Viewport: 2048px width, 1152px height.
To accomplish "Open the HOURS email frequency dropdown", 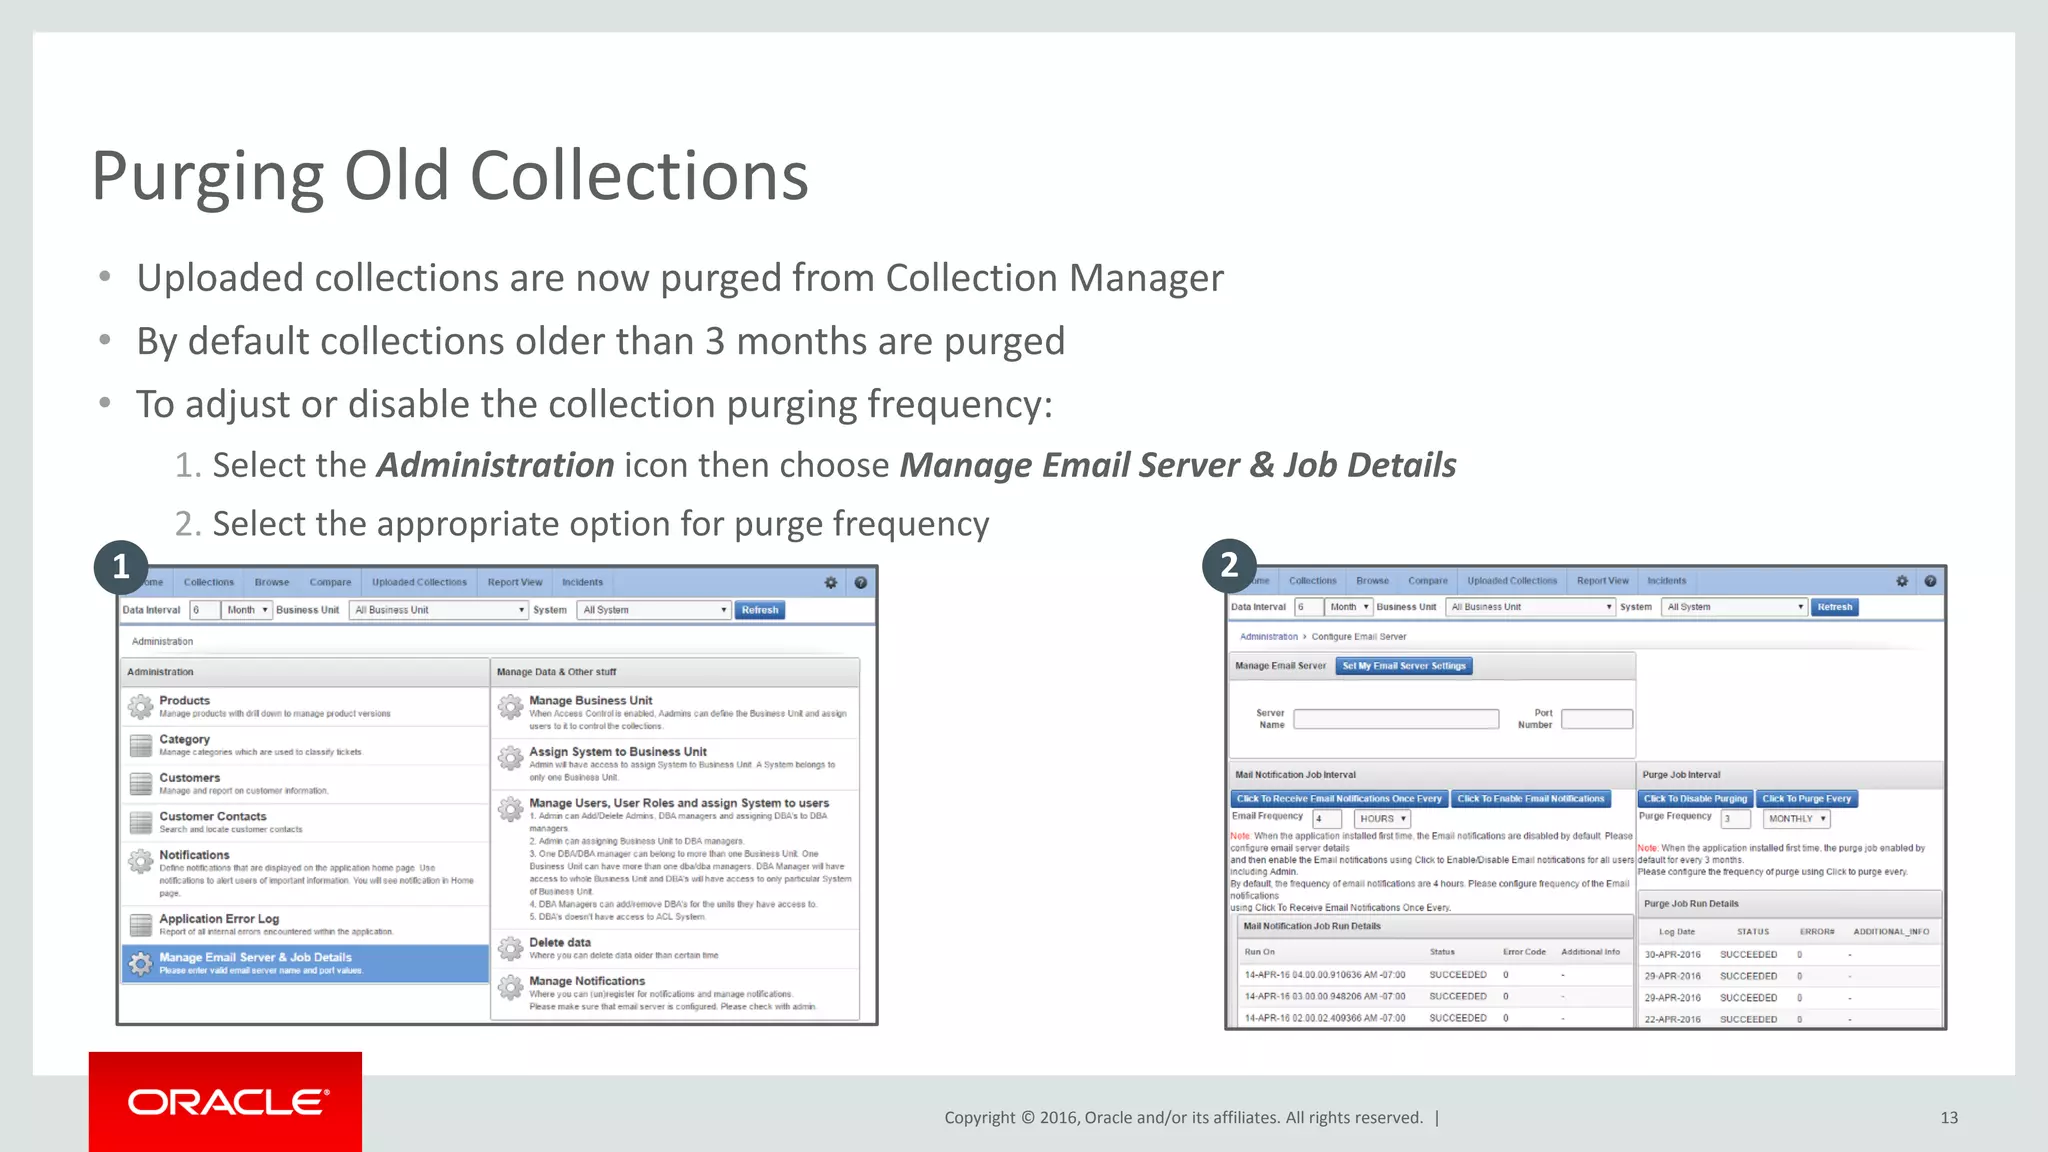I will [x=1382, y=819].
